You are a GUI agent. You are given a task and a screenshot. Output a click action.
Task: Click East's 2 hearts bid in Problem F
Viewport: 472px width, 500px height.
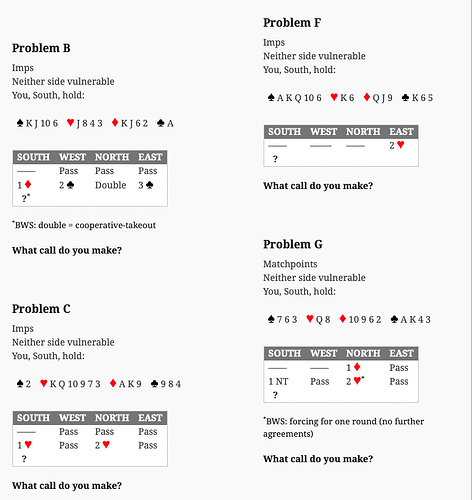[x=397, y=145]
